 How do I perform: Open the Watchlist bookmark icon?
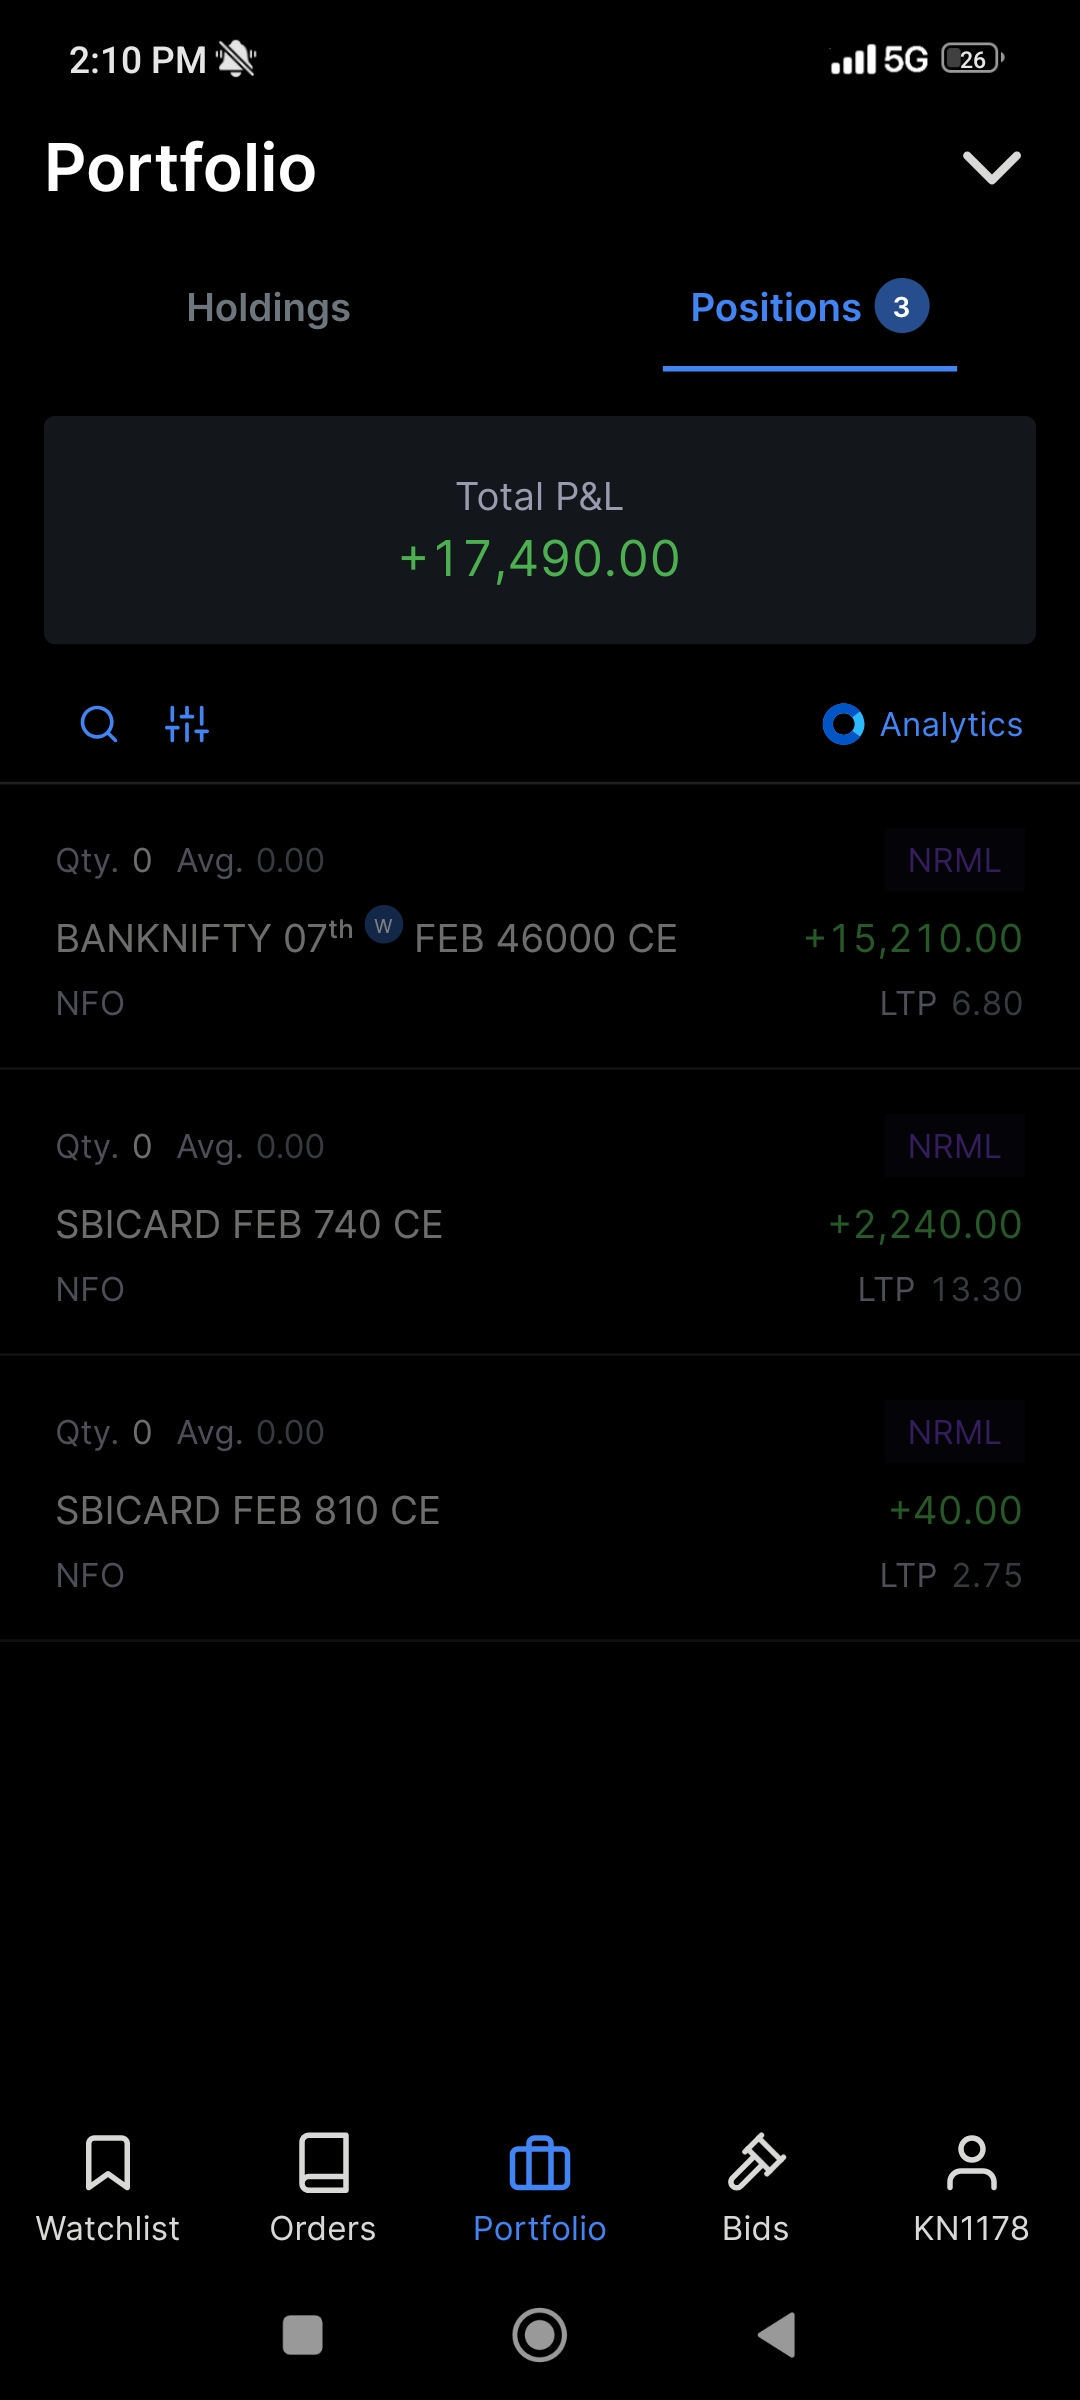click(108, 2162)
